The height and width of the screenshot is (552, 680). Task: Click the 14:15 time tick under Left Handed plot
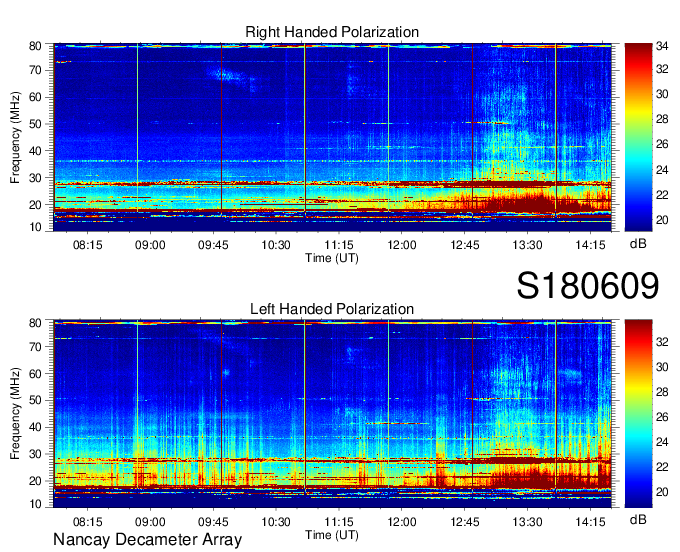coord(590,522)
